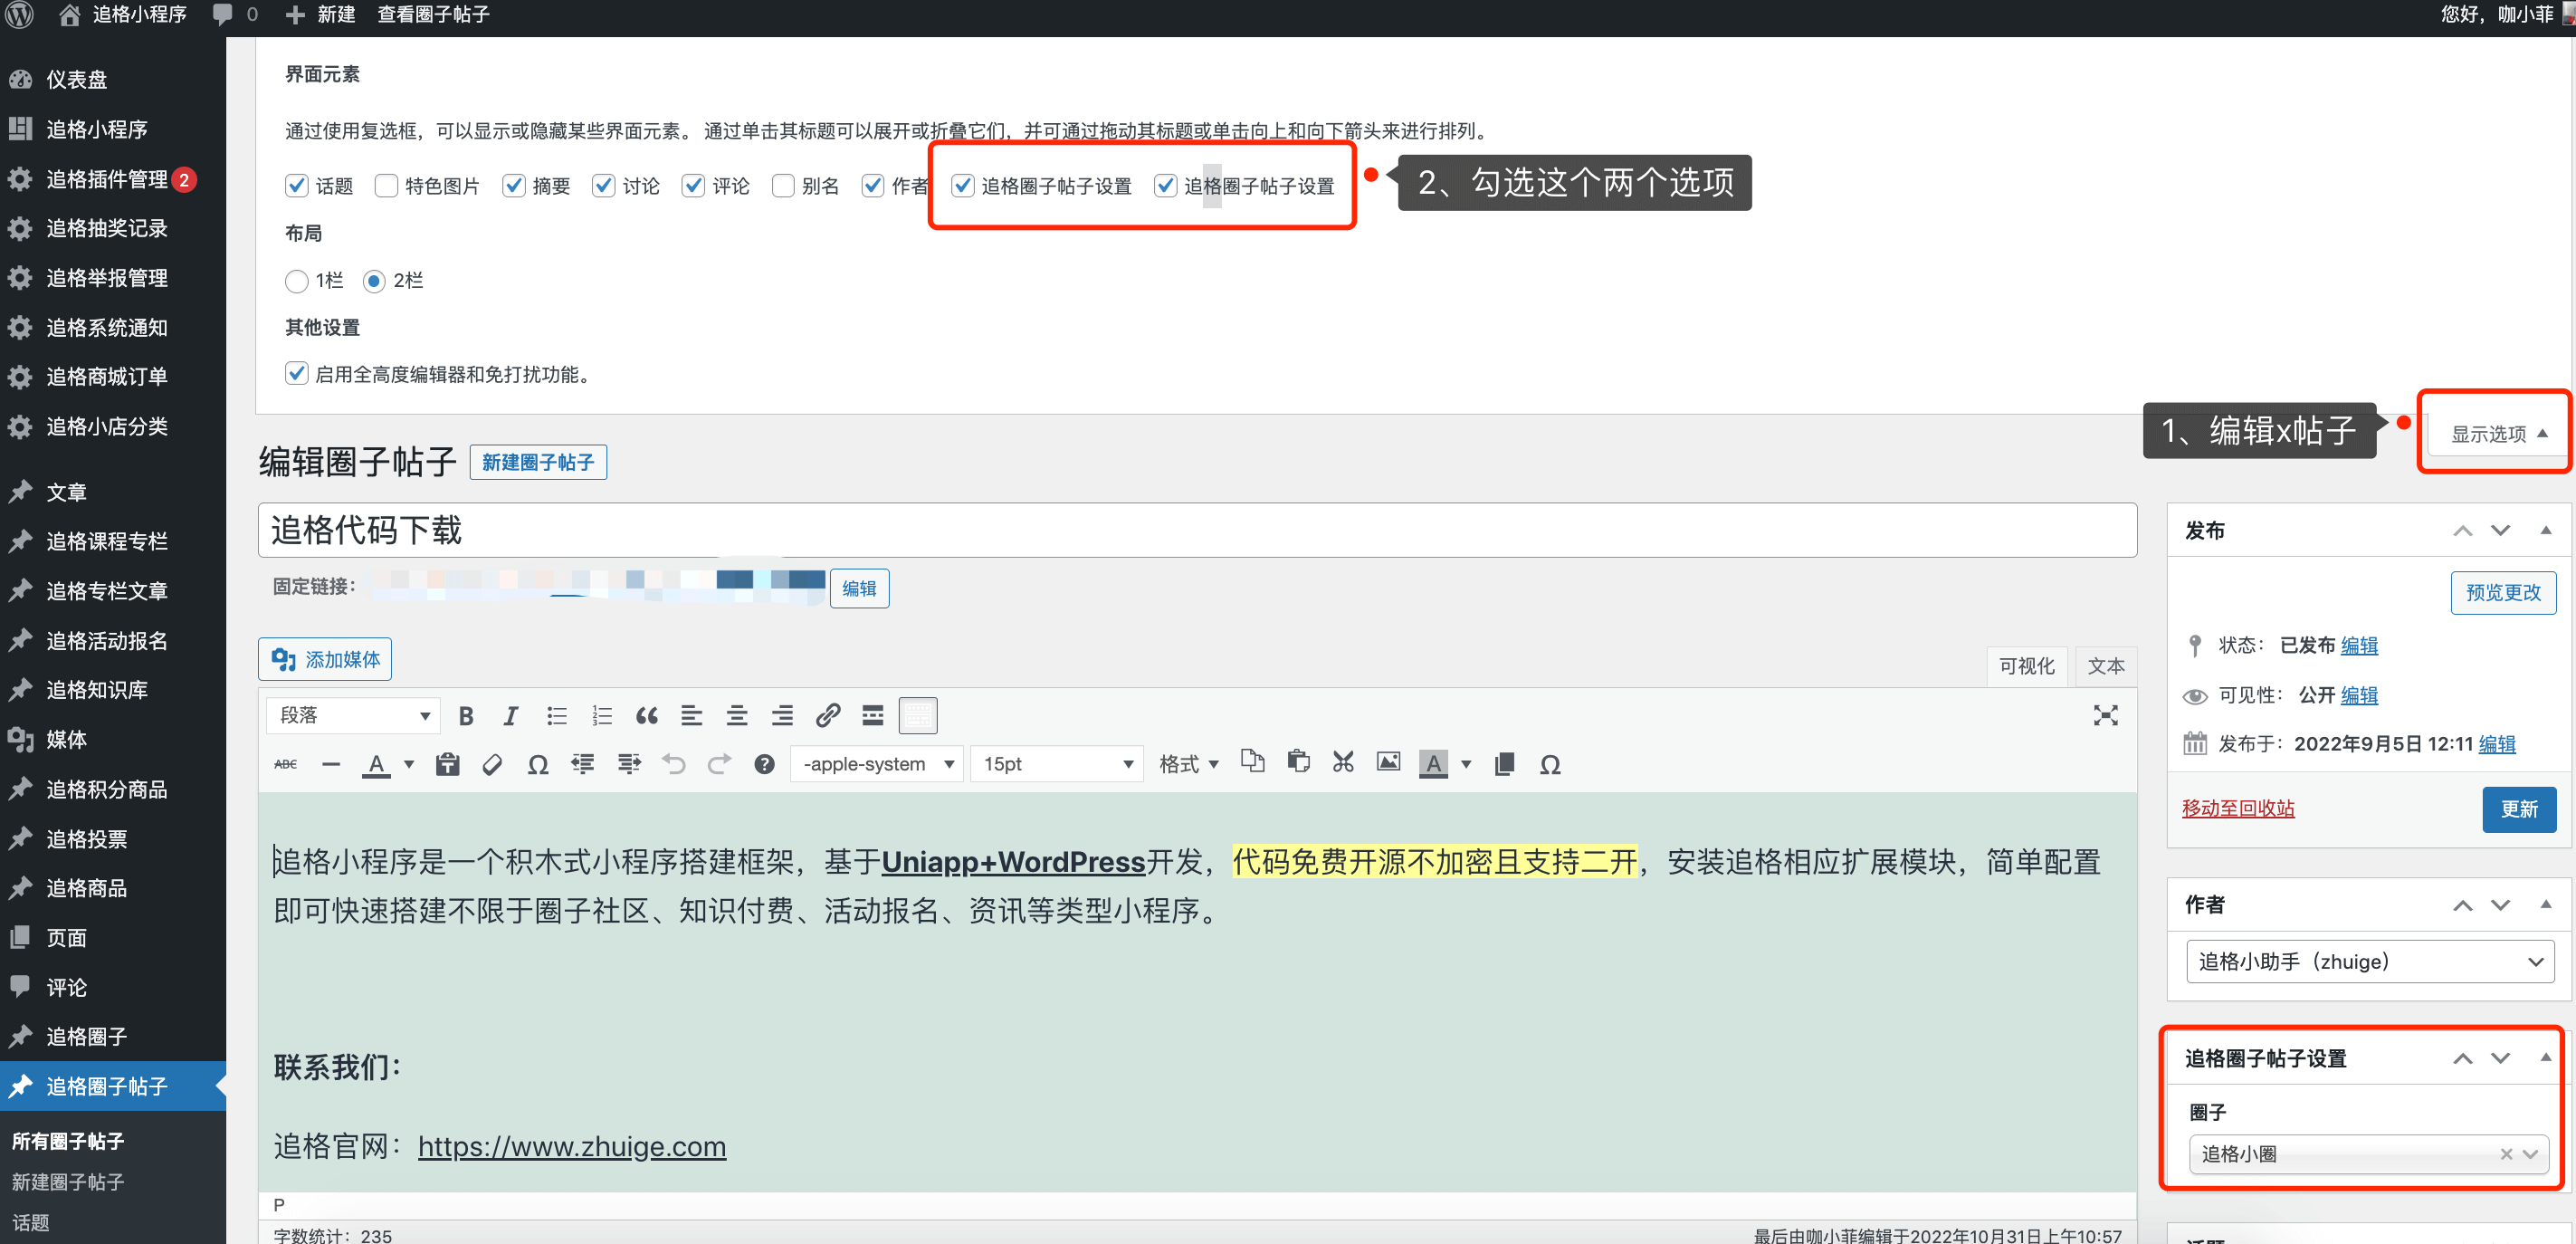Open the 15pt font size dropdown
Viewport: 2576px width, 1244px height.
(1057, 765)
